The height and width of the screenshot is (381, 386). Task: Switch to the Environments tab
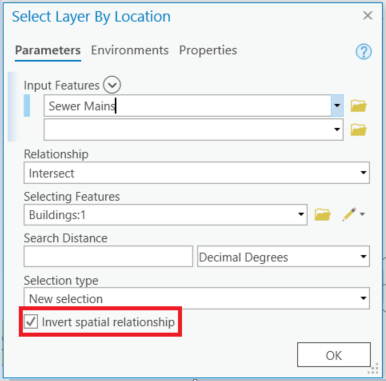pos(130,50)
